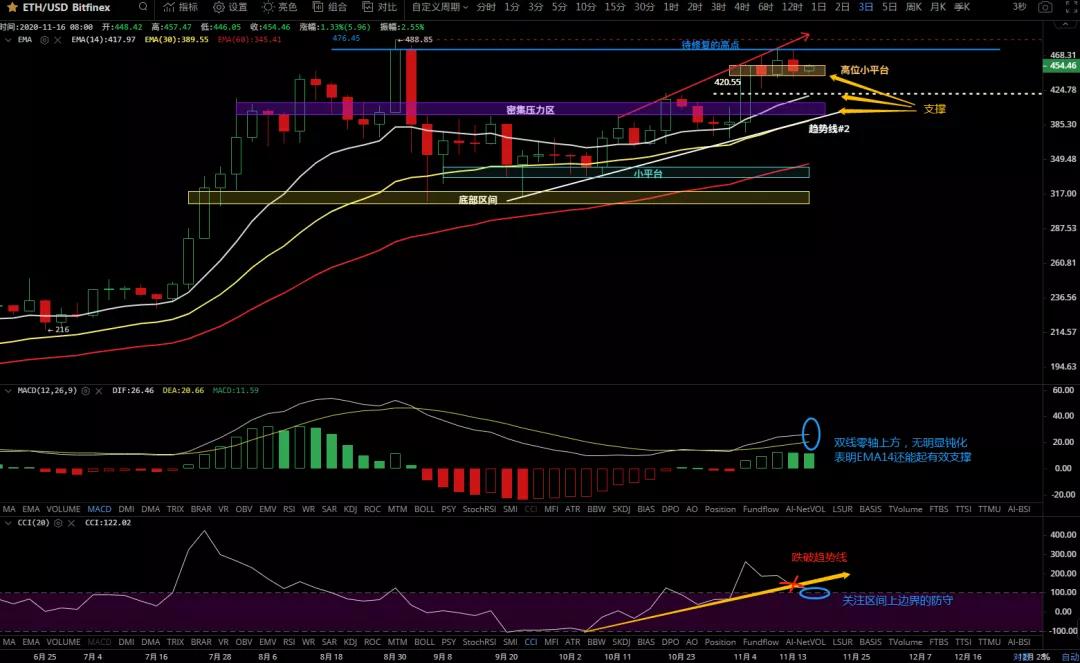Open the 自定义周期 custom period dropdown

(x=438, y=8)
